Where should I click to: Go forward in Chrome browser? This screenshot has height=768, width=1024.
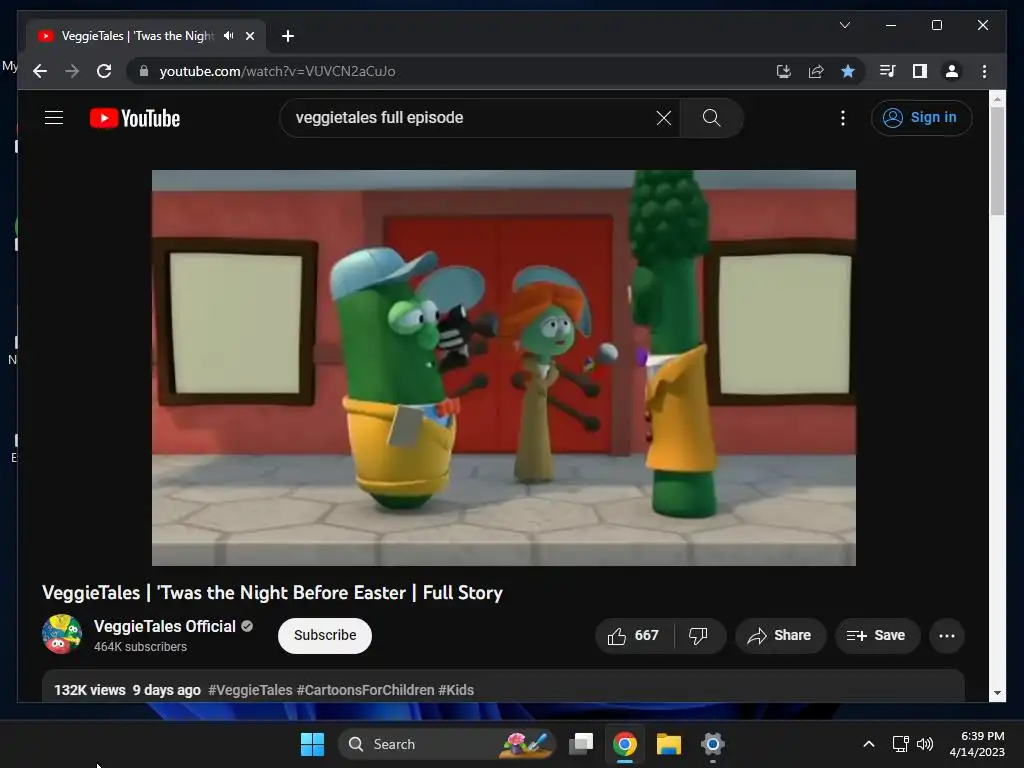click(x=72, y=71)
